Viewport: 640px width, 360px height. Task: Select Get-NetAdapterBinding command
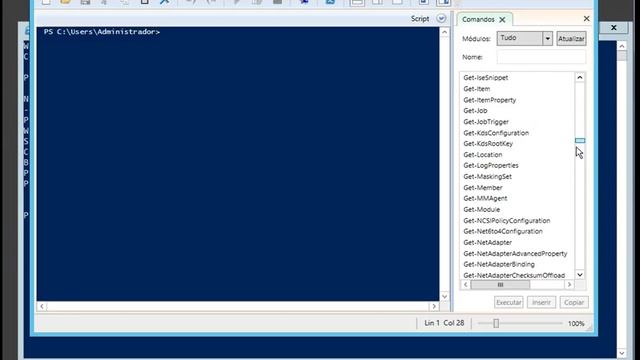coord(499,264)
